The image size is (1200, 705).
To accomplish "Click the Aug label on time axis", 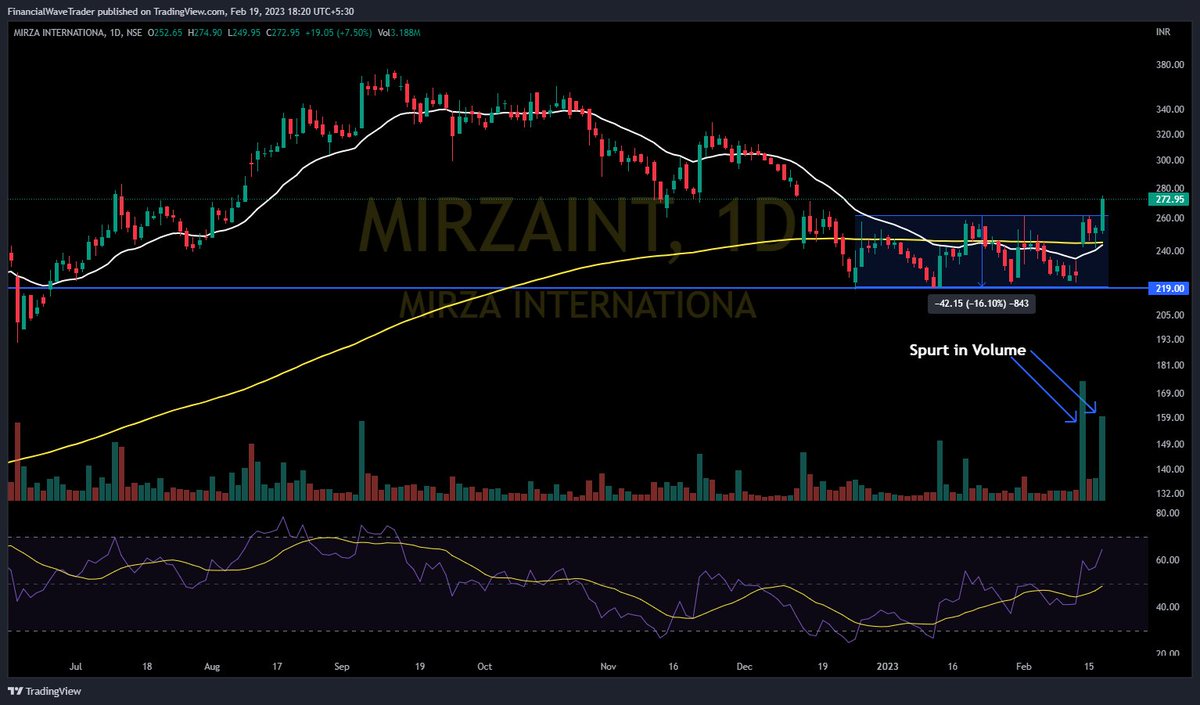I will 210,664.
